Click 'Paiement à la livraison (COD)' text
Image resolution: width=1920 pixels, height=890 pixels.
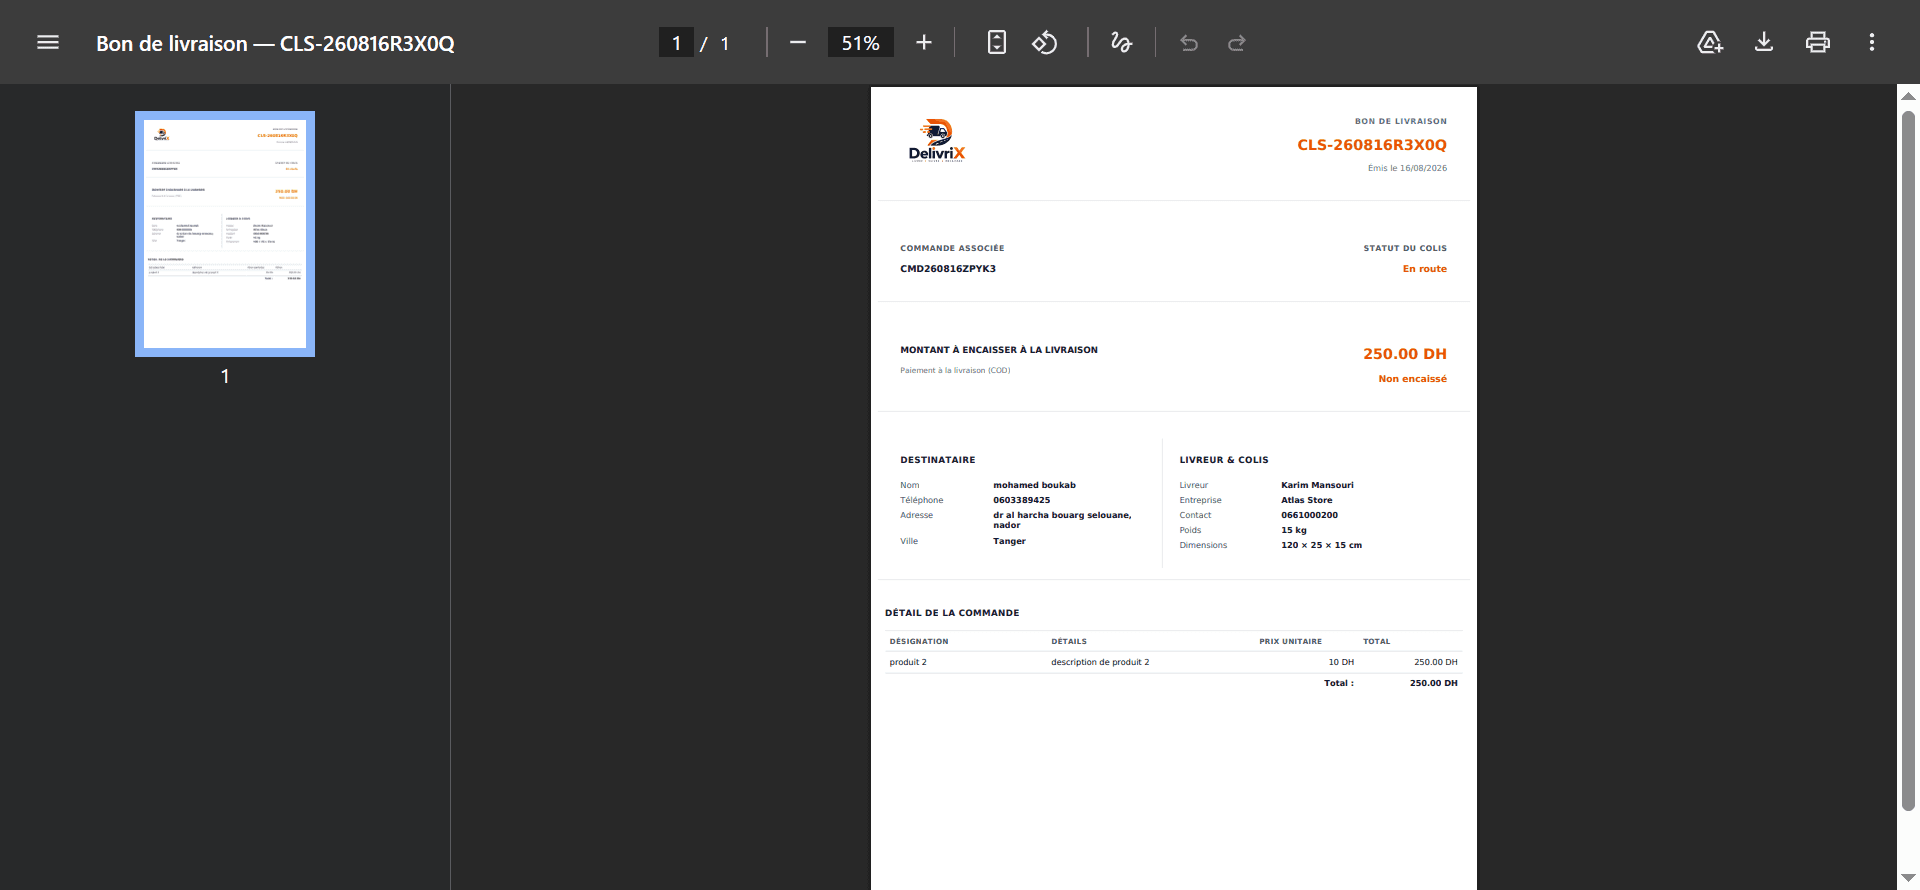[955, 370]
